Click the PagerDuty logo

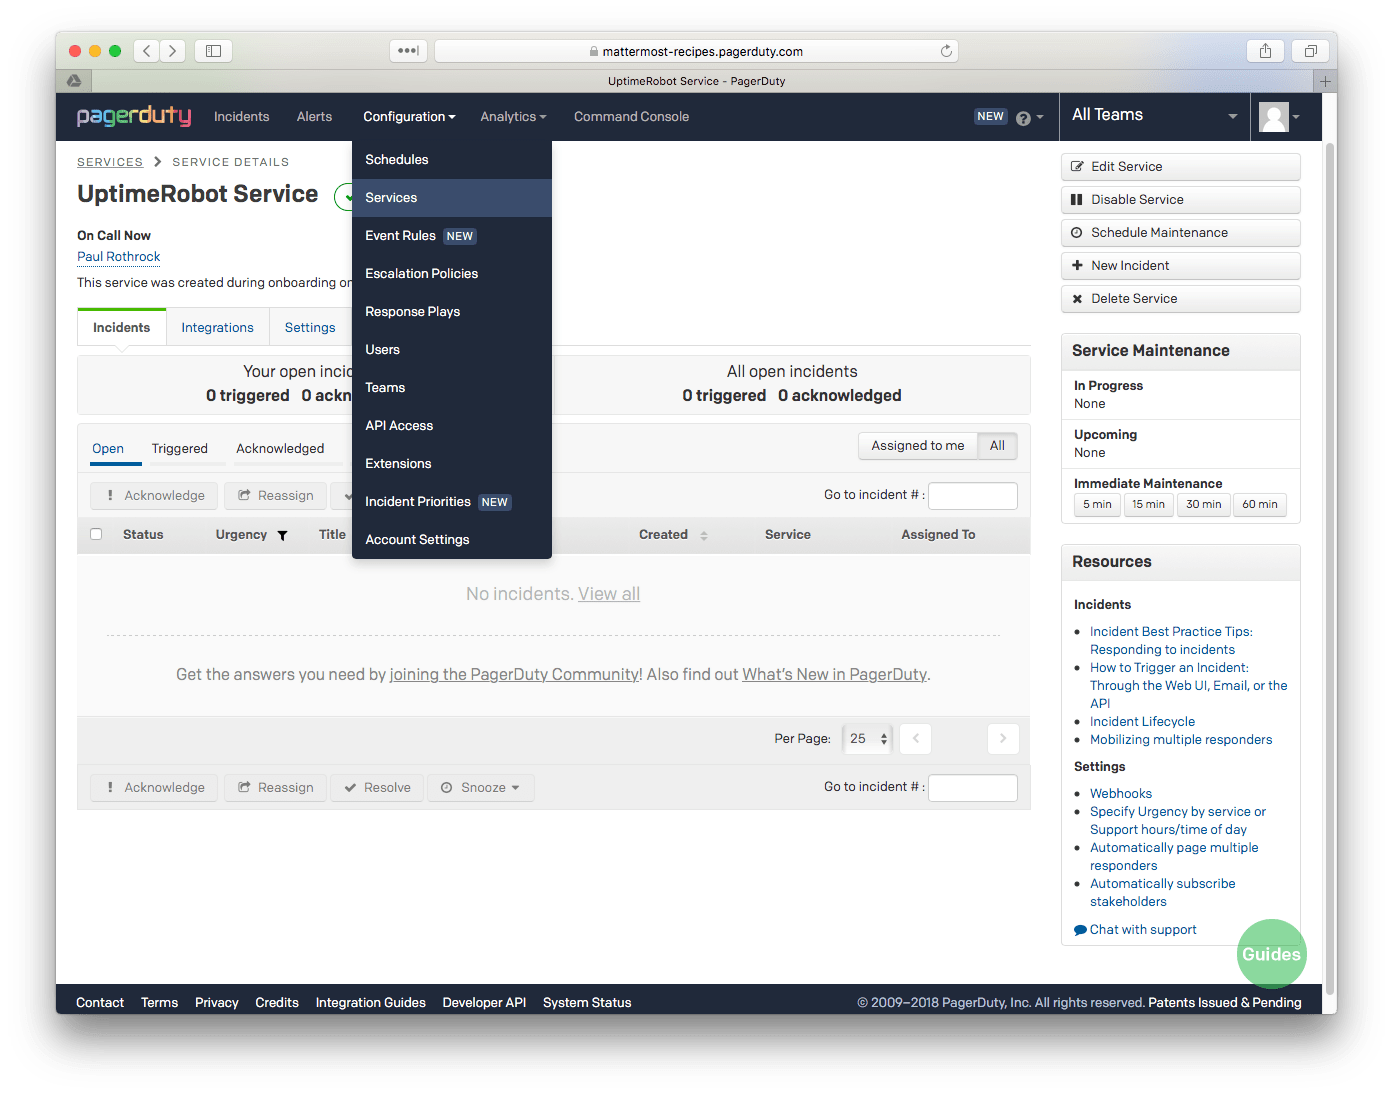point(134,116)
